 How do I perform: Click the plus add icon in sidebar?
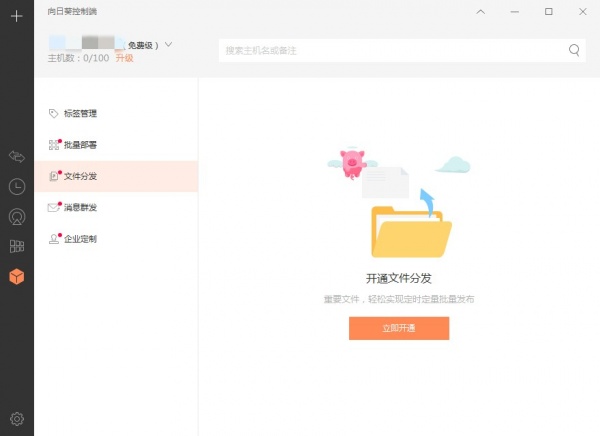coord(16,16)
